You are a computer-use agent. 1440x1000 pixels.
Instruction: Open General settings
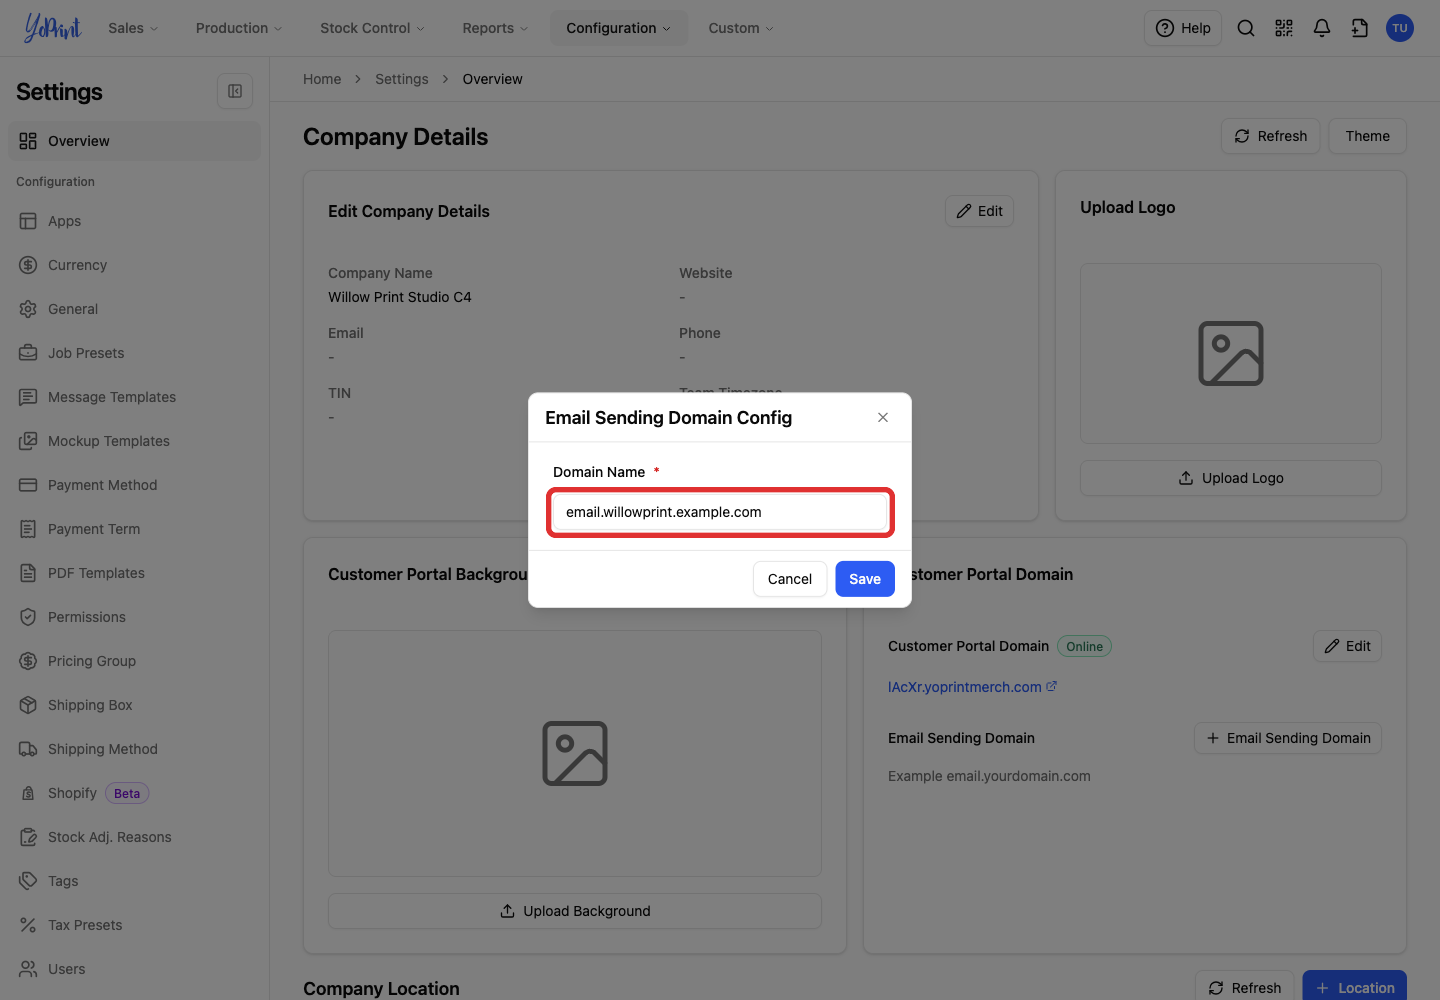point(134,309)
